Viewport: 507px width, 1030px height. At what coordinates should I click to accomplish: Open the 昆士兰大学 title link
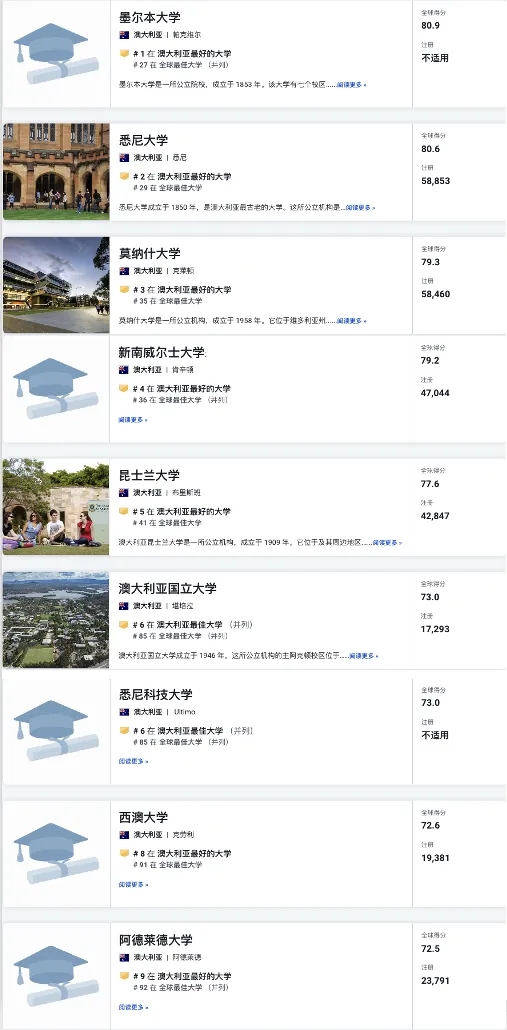pos(148,475)
